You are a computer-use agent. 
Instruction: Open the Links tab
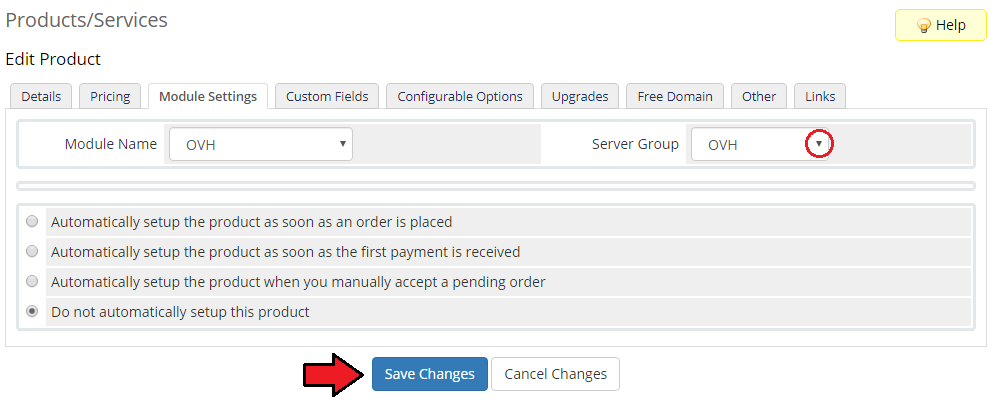click(820, 96)
